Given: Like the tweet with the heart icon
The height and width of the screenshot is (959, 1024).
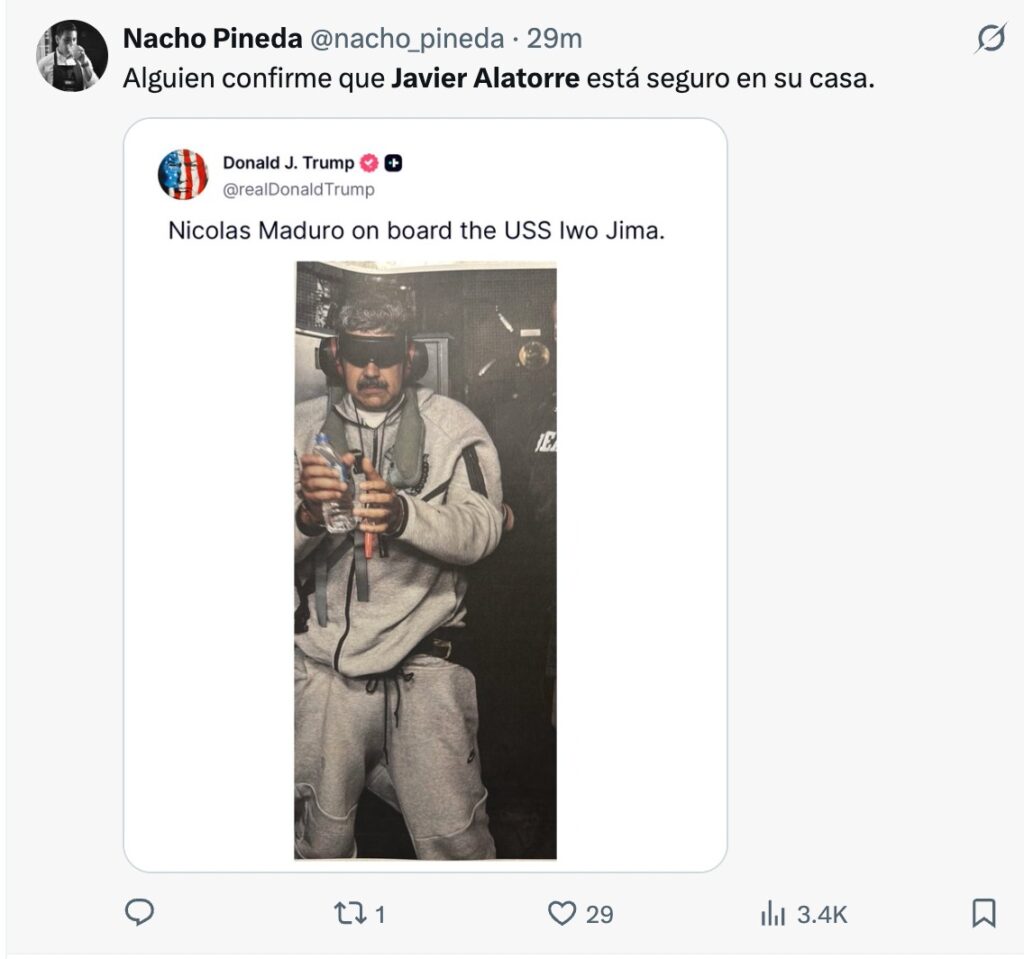Looking at the screenshot, I should pyautogui.click(x=563, y=912).
